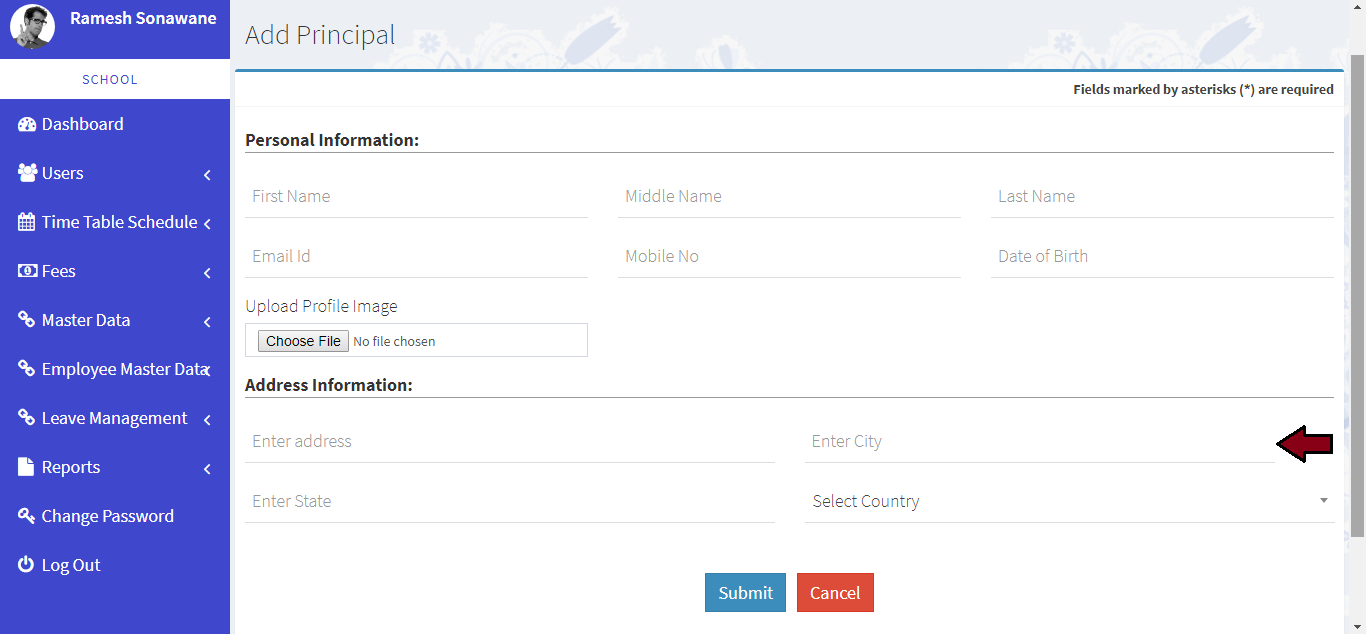Image resolution: width=1366 pixels, height=634 pixels.
Task: Expand the Fees submenu chevron
Action: [x=207, y=273]
